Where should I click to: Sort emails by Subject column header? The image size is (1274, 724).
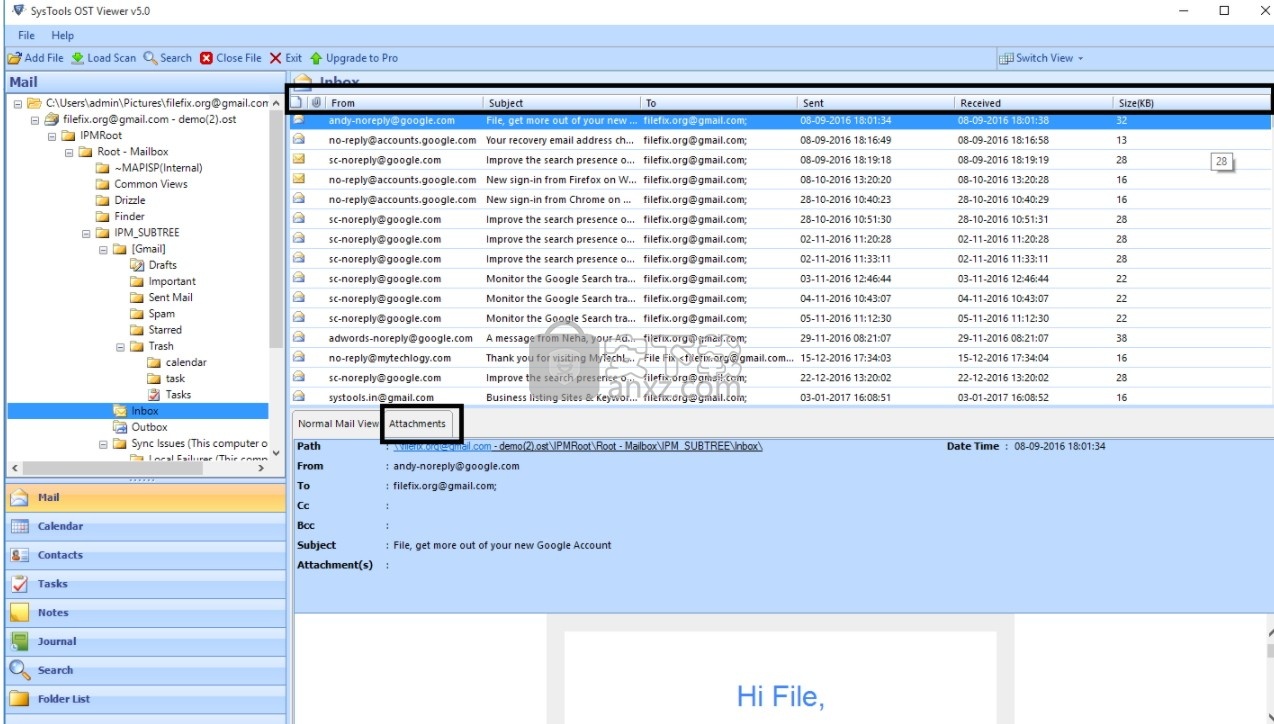click(562, 102)
